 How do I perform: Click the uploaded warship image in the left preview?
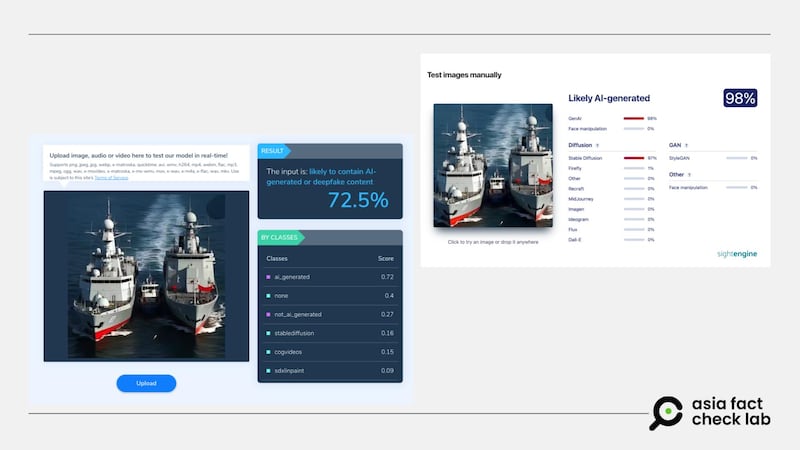click(x=146, y=276)
